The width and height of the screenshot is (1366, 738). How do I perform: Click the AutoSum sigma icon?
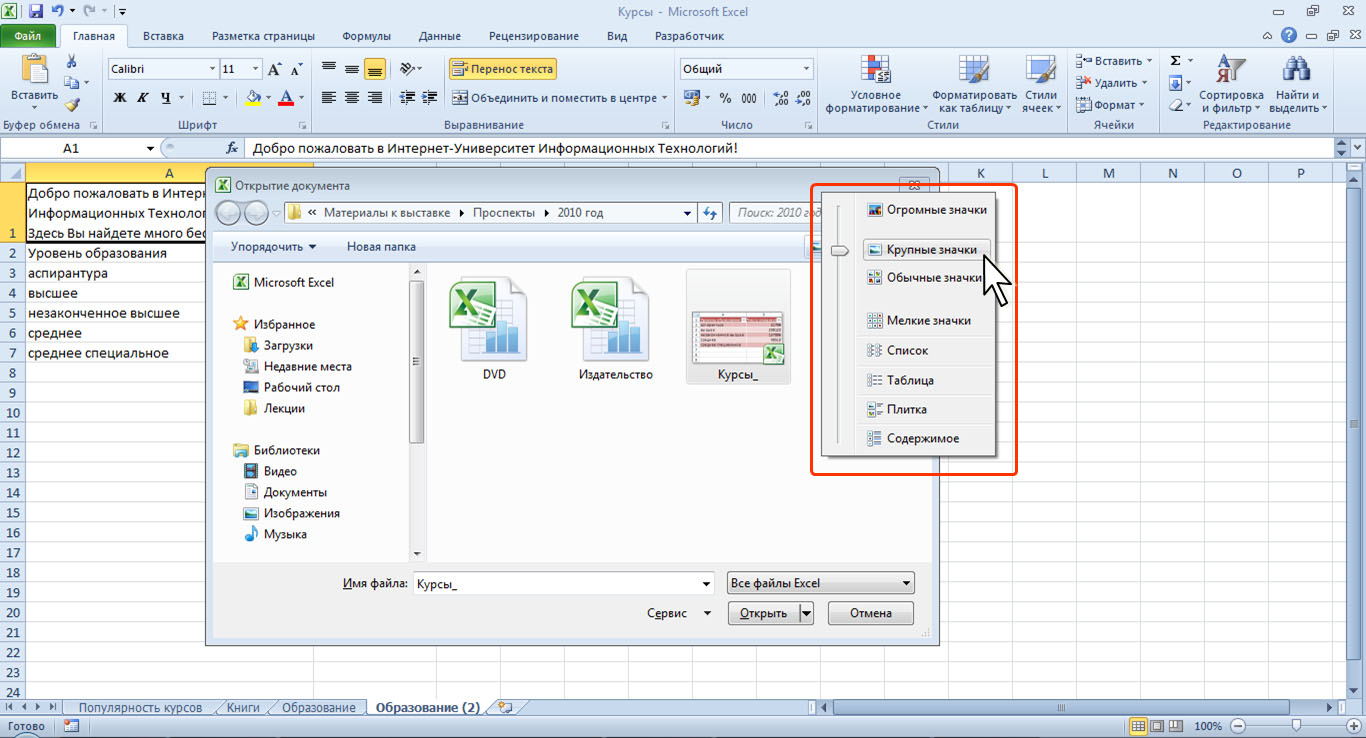pos(1176,61)
